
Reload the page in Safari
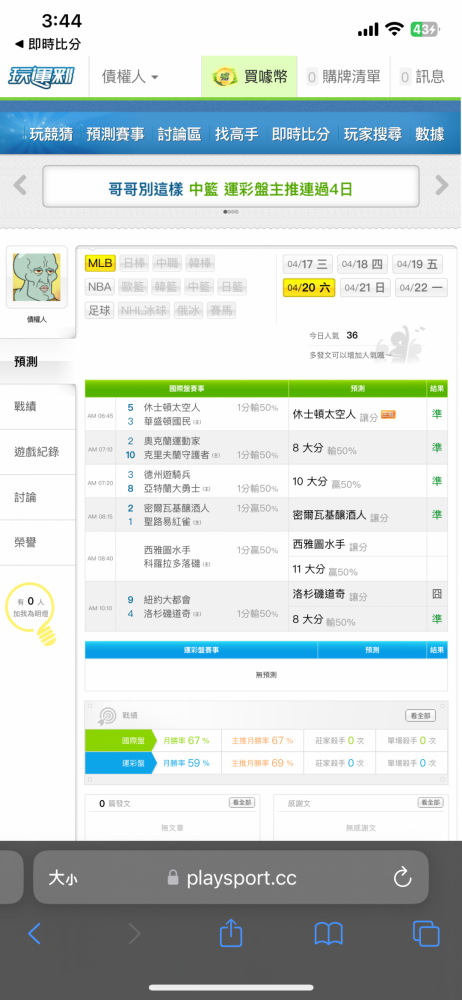pos(403,878)
